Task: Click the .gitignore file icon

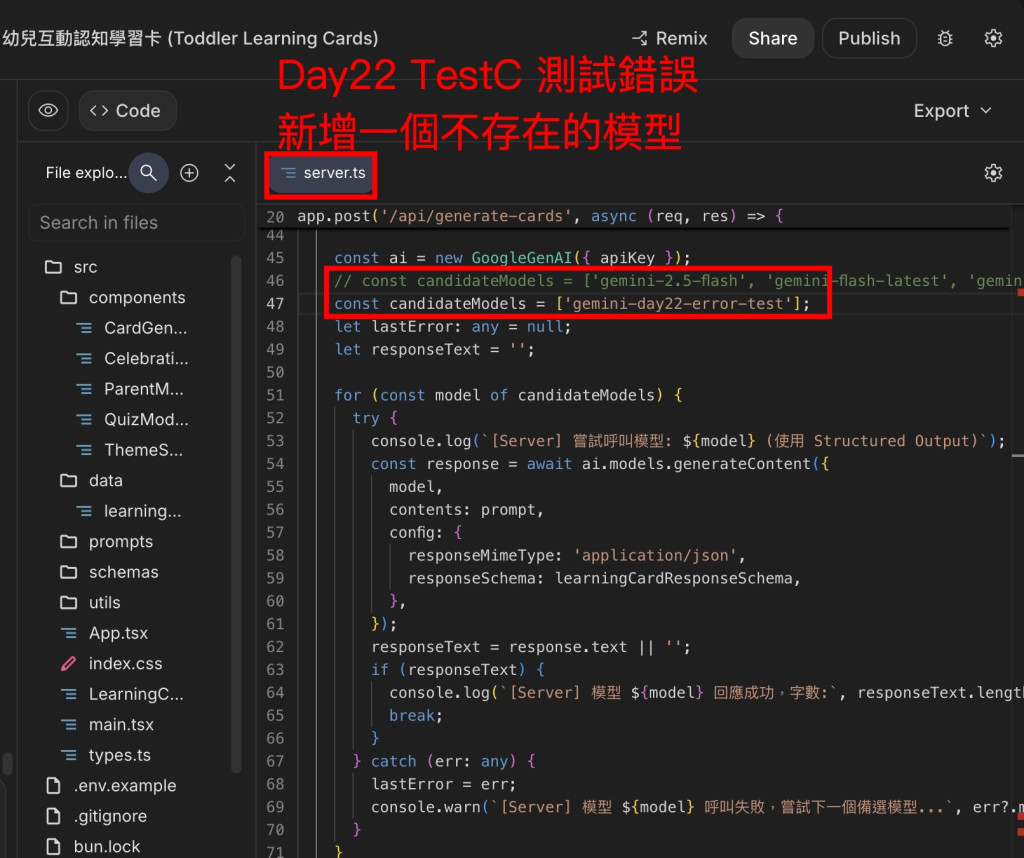Action: click(53, 816)
